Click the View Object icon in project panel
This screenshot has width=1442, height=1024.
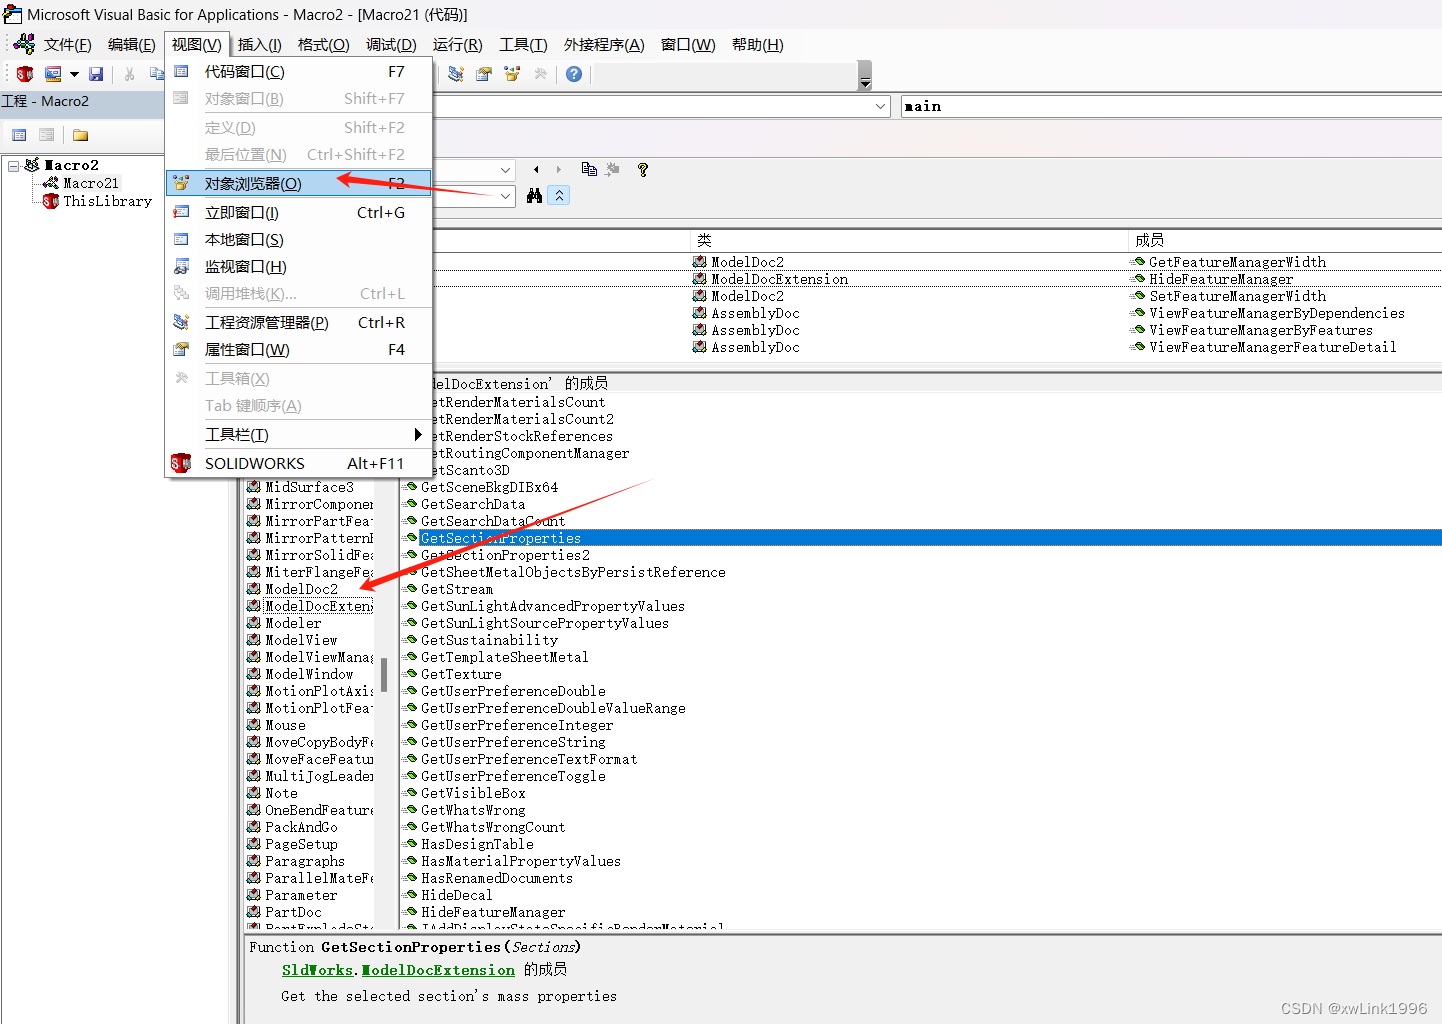[x=46, y=135]
